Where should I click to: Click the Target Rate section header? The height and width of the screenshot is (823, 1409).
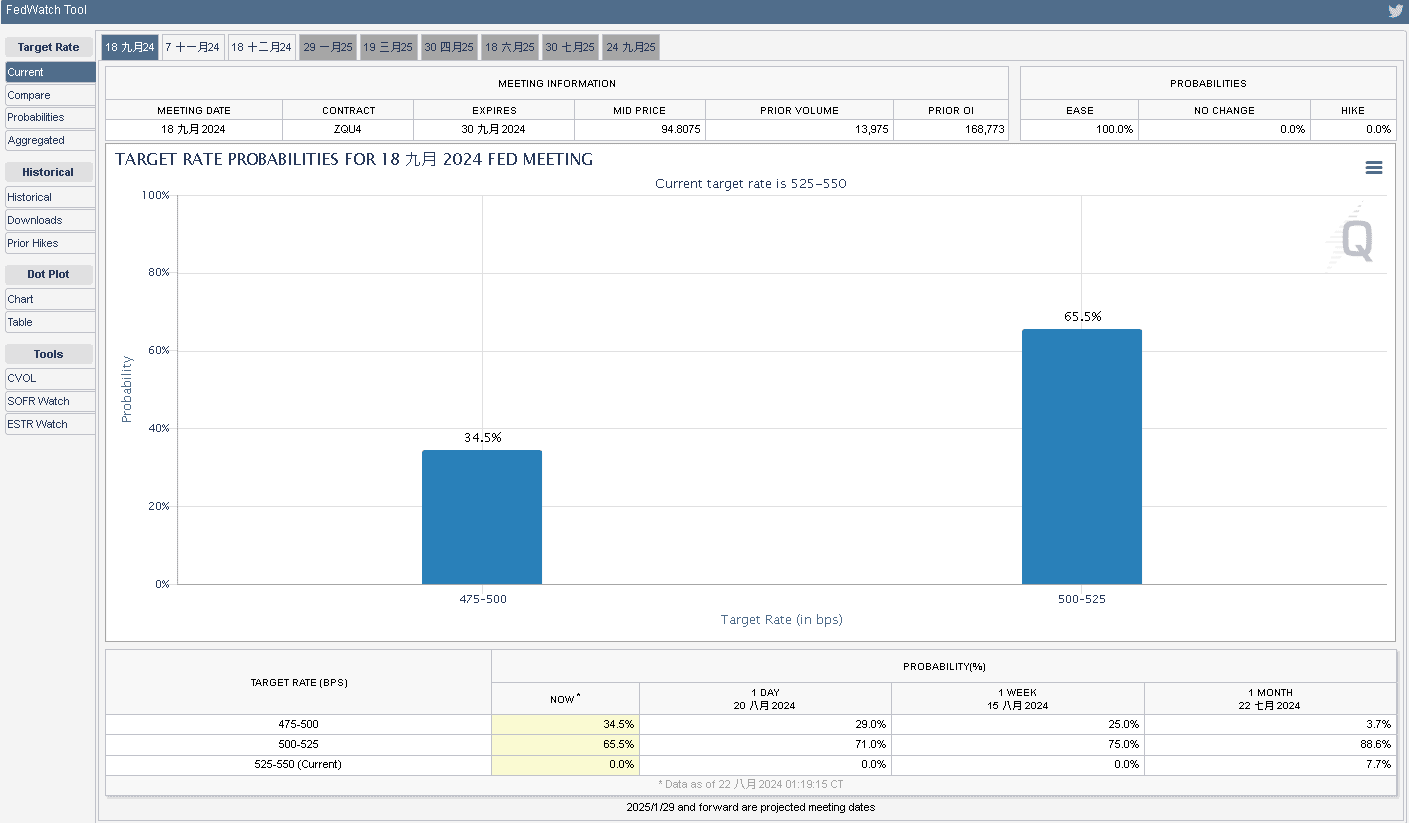point(48,47)
